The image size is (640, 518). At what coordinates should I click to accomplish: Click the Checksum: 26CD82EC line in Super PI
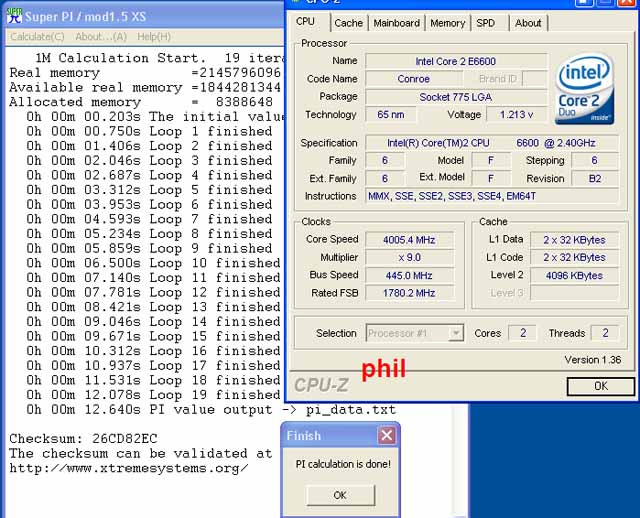click(x=83, y=439)
